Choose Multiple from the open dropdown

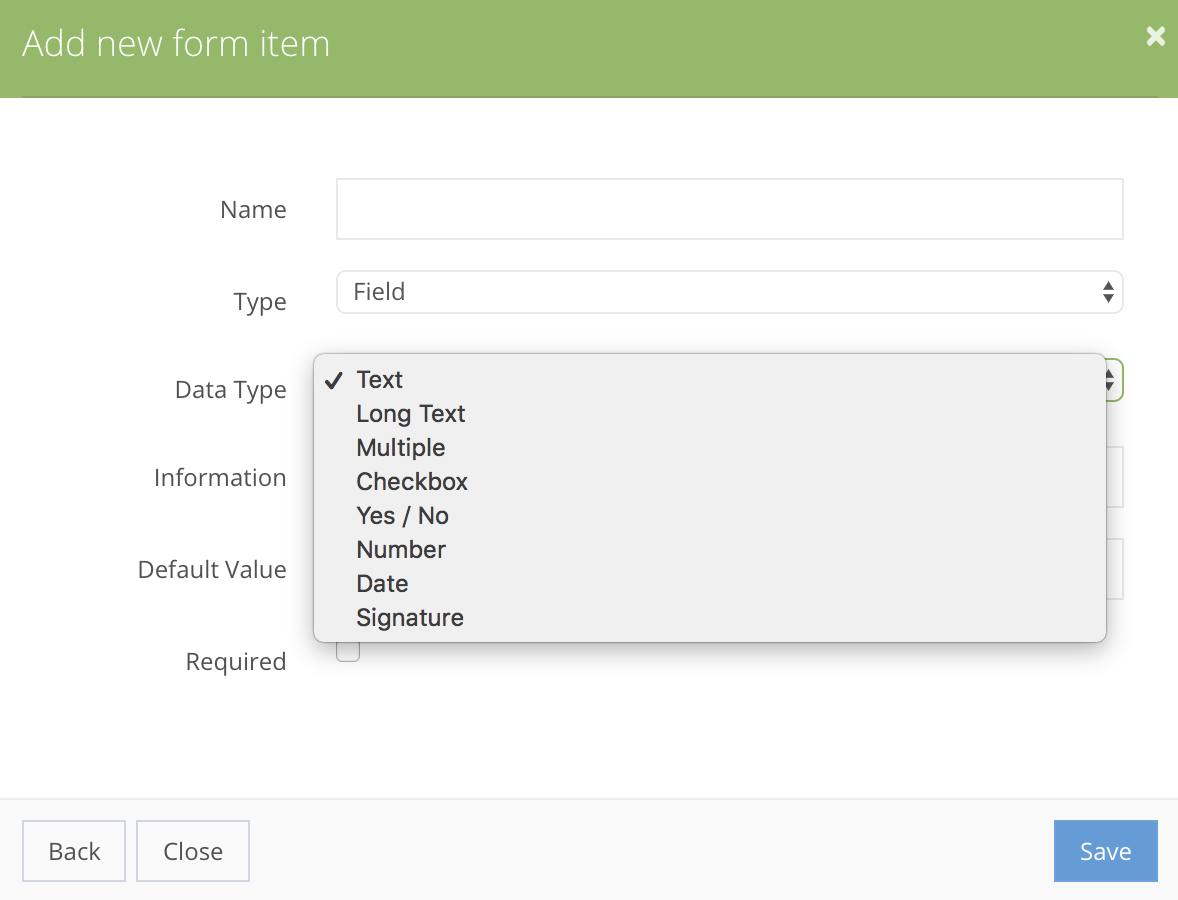point(400,448)
